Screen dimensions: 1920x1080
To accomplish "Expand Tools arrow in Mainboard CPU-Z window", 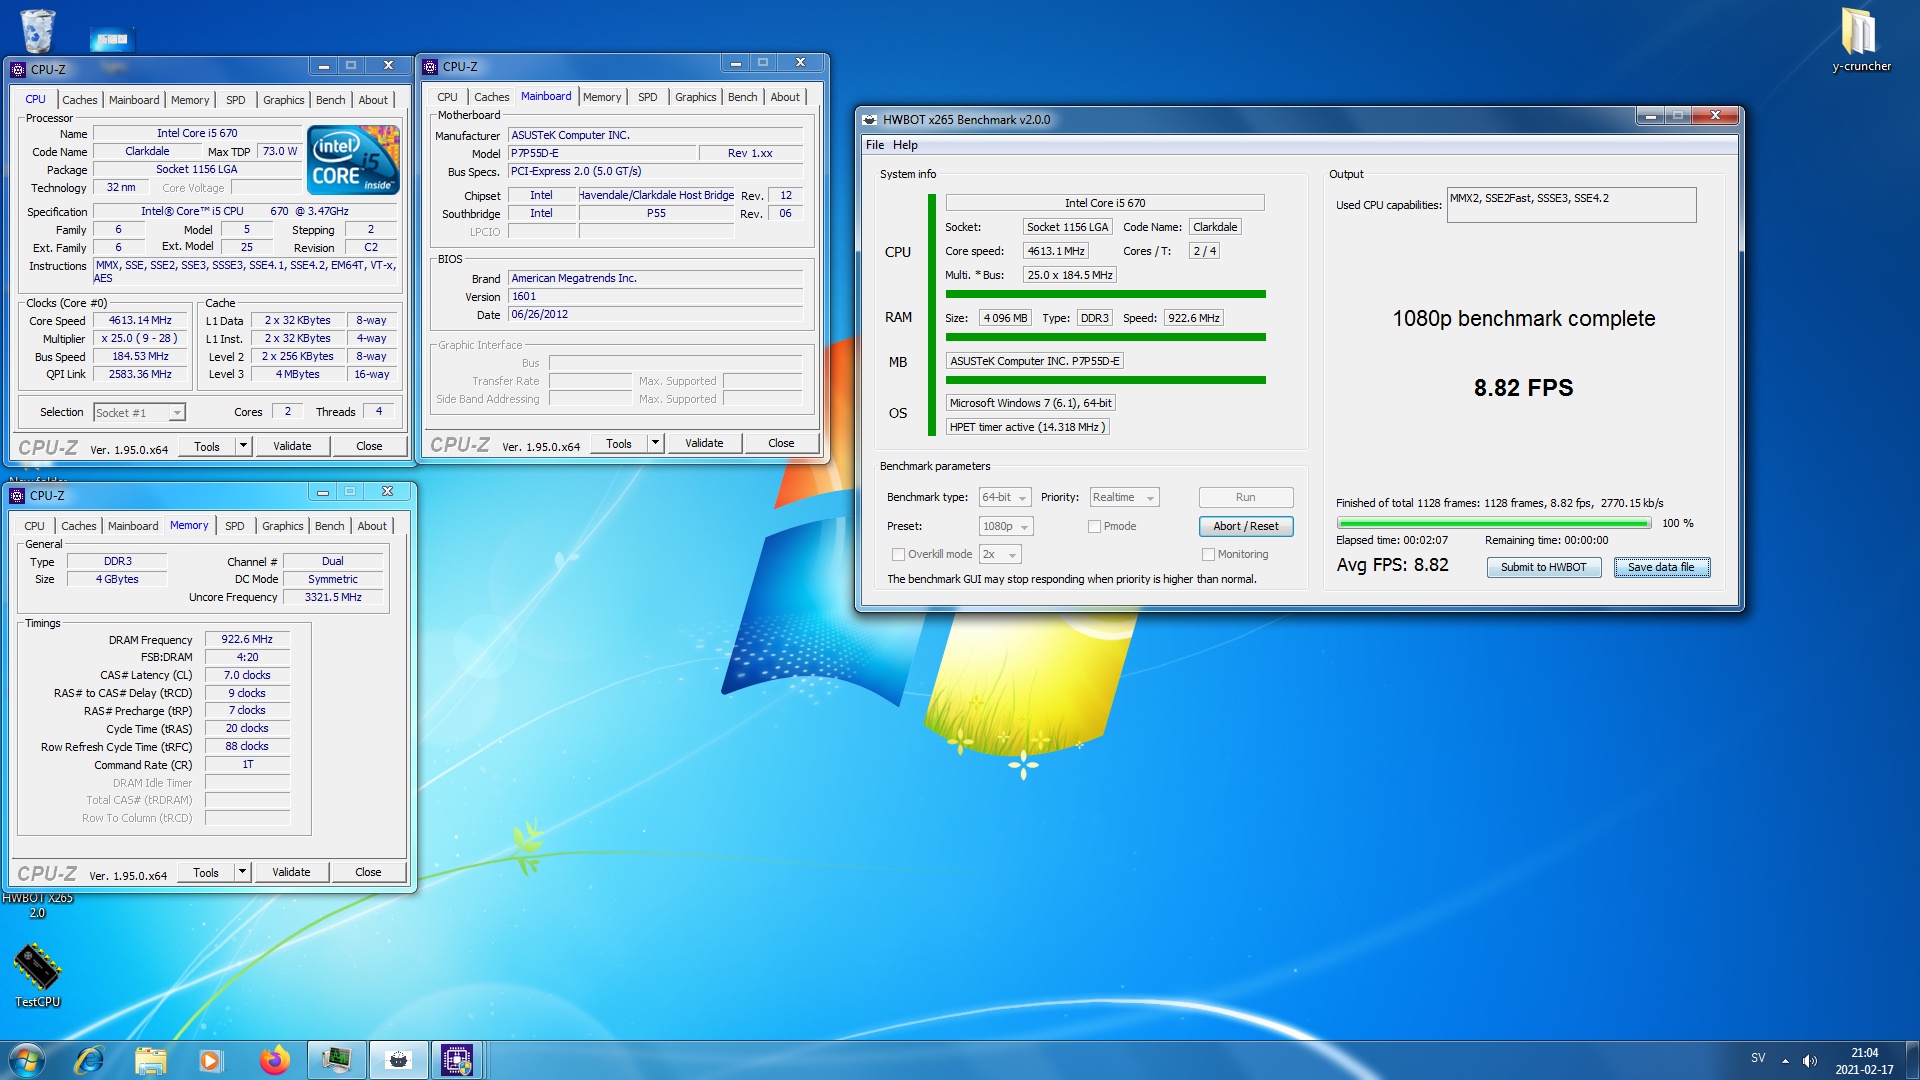I will [x=655, y=443].
